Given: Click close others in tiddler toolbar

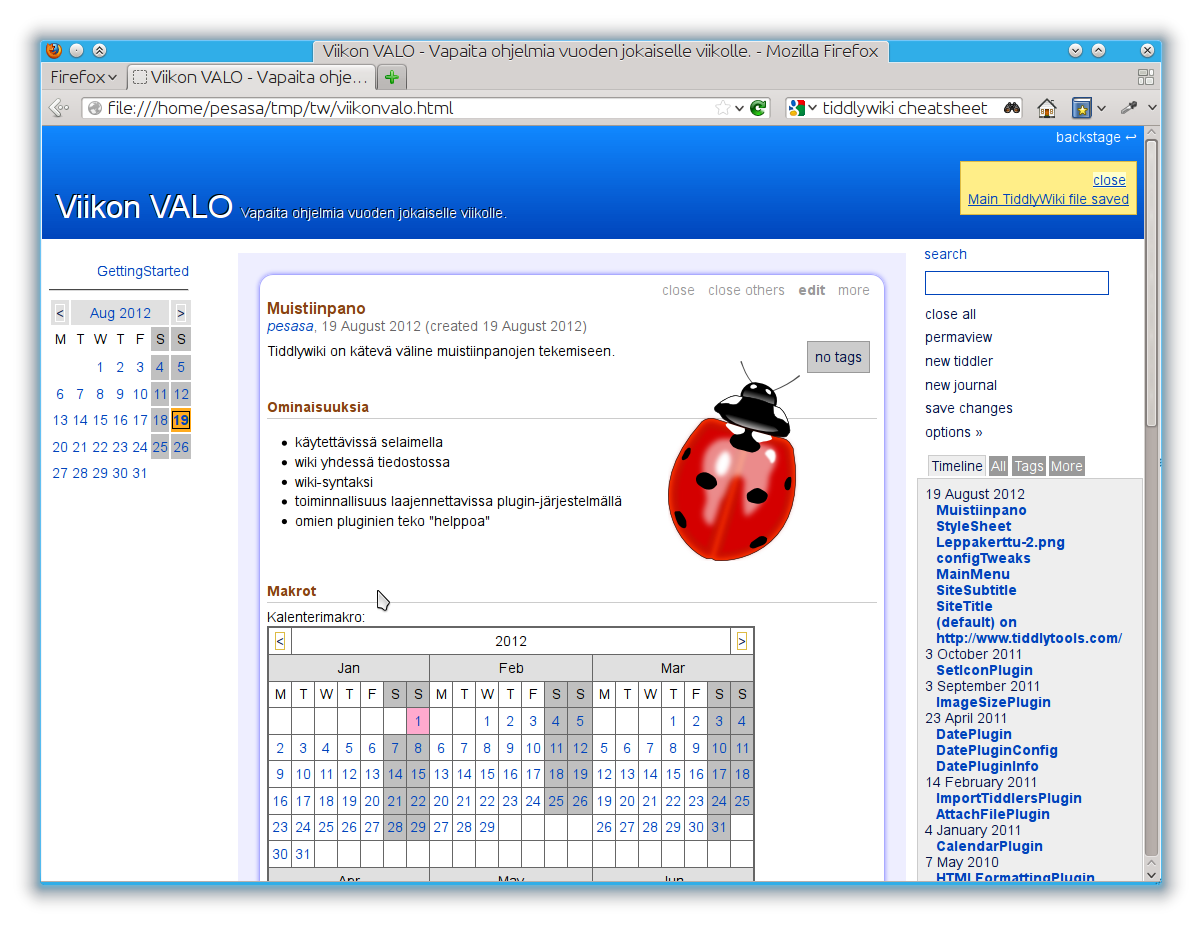Looking at the screenshot, I should [x=746, y=290].
